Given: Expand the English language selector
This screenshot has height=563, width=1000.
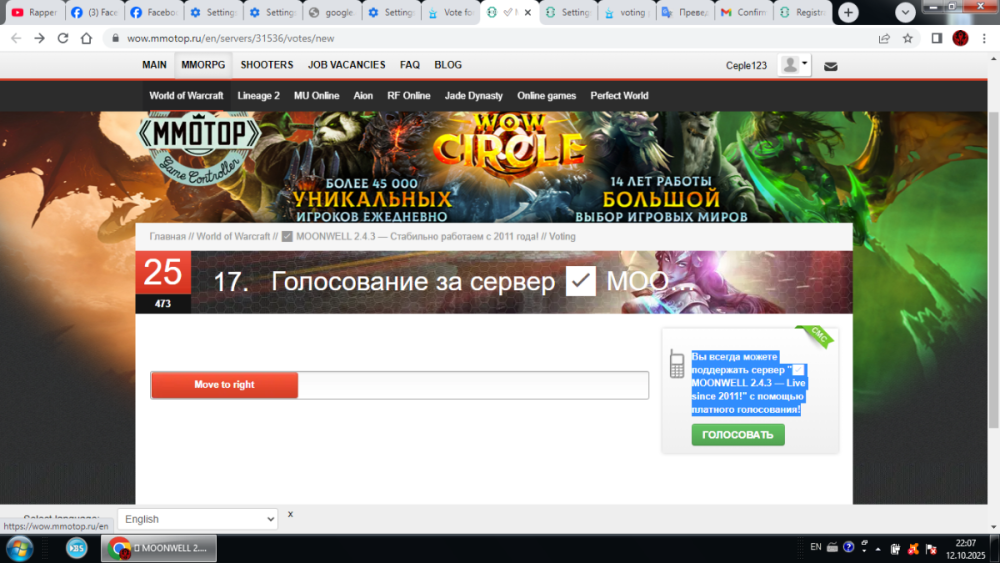Looking at the screenshot, I should click(197, 519).
